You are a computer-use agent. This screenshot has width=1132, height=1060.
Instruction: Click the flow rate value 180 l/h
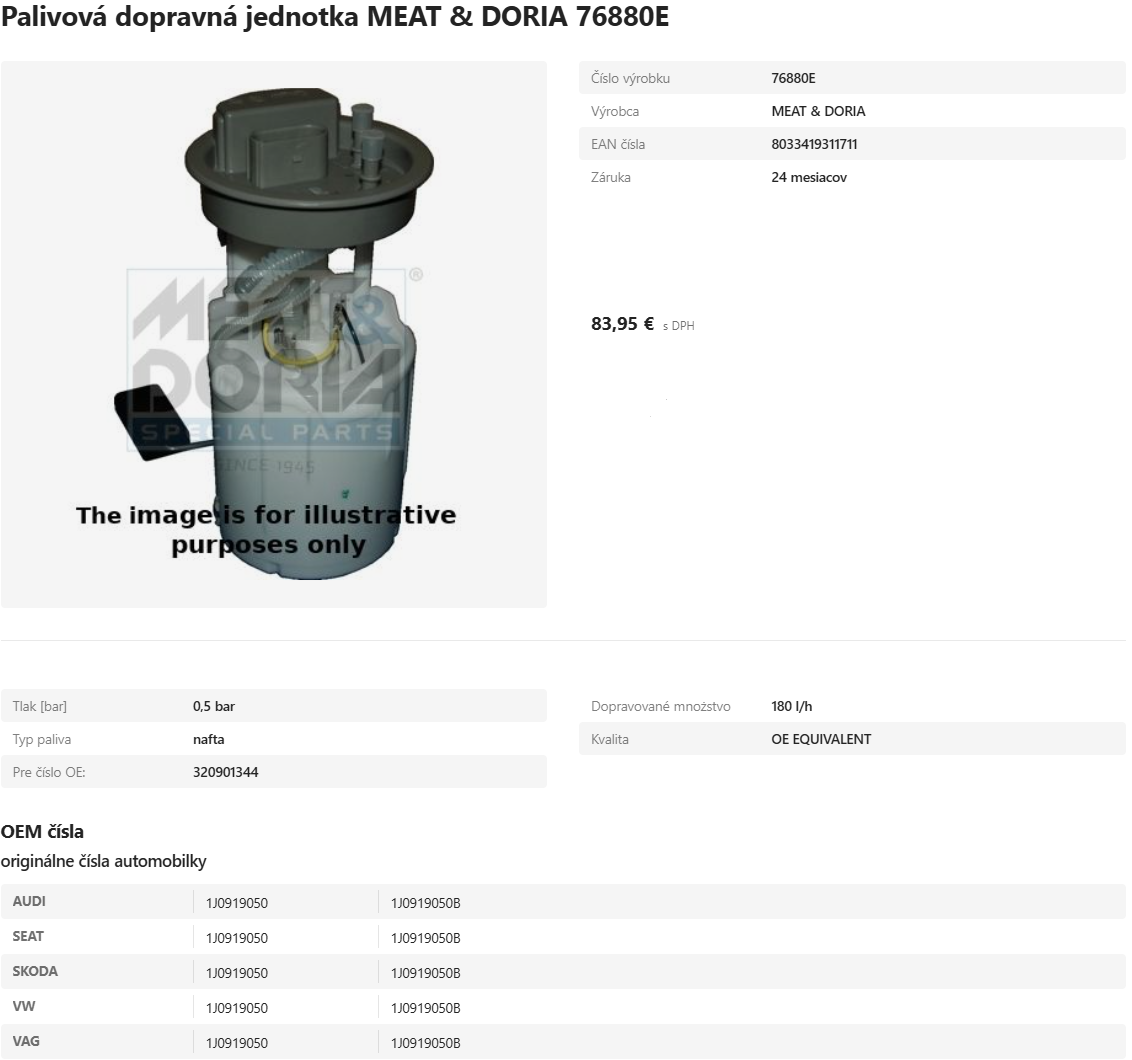click(792, 706)
